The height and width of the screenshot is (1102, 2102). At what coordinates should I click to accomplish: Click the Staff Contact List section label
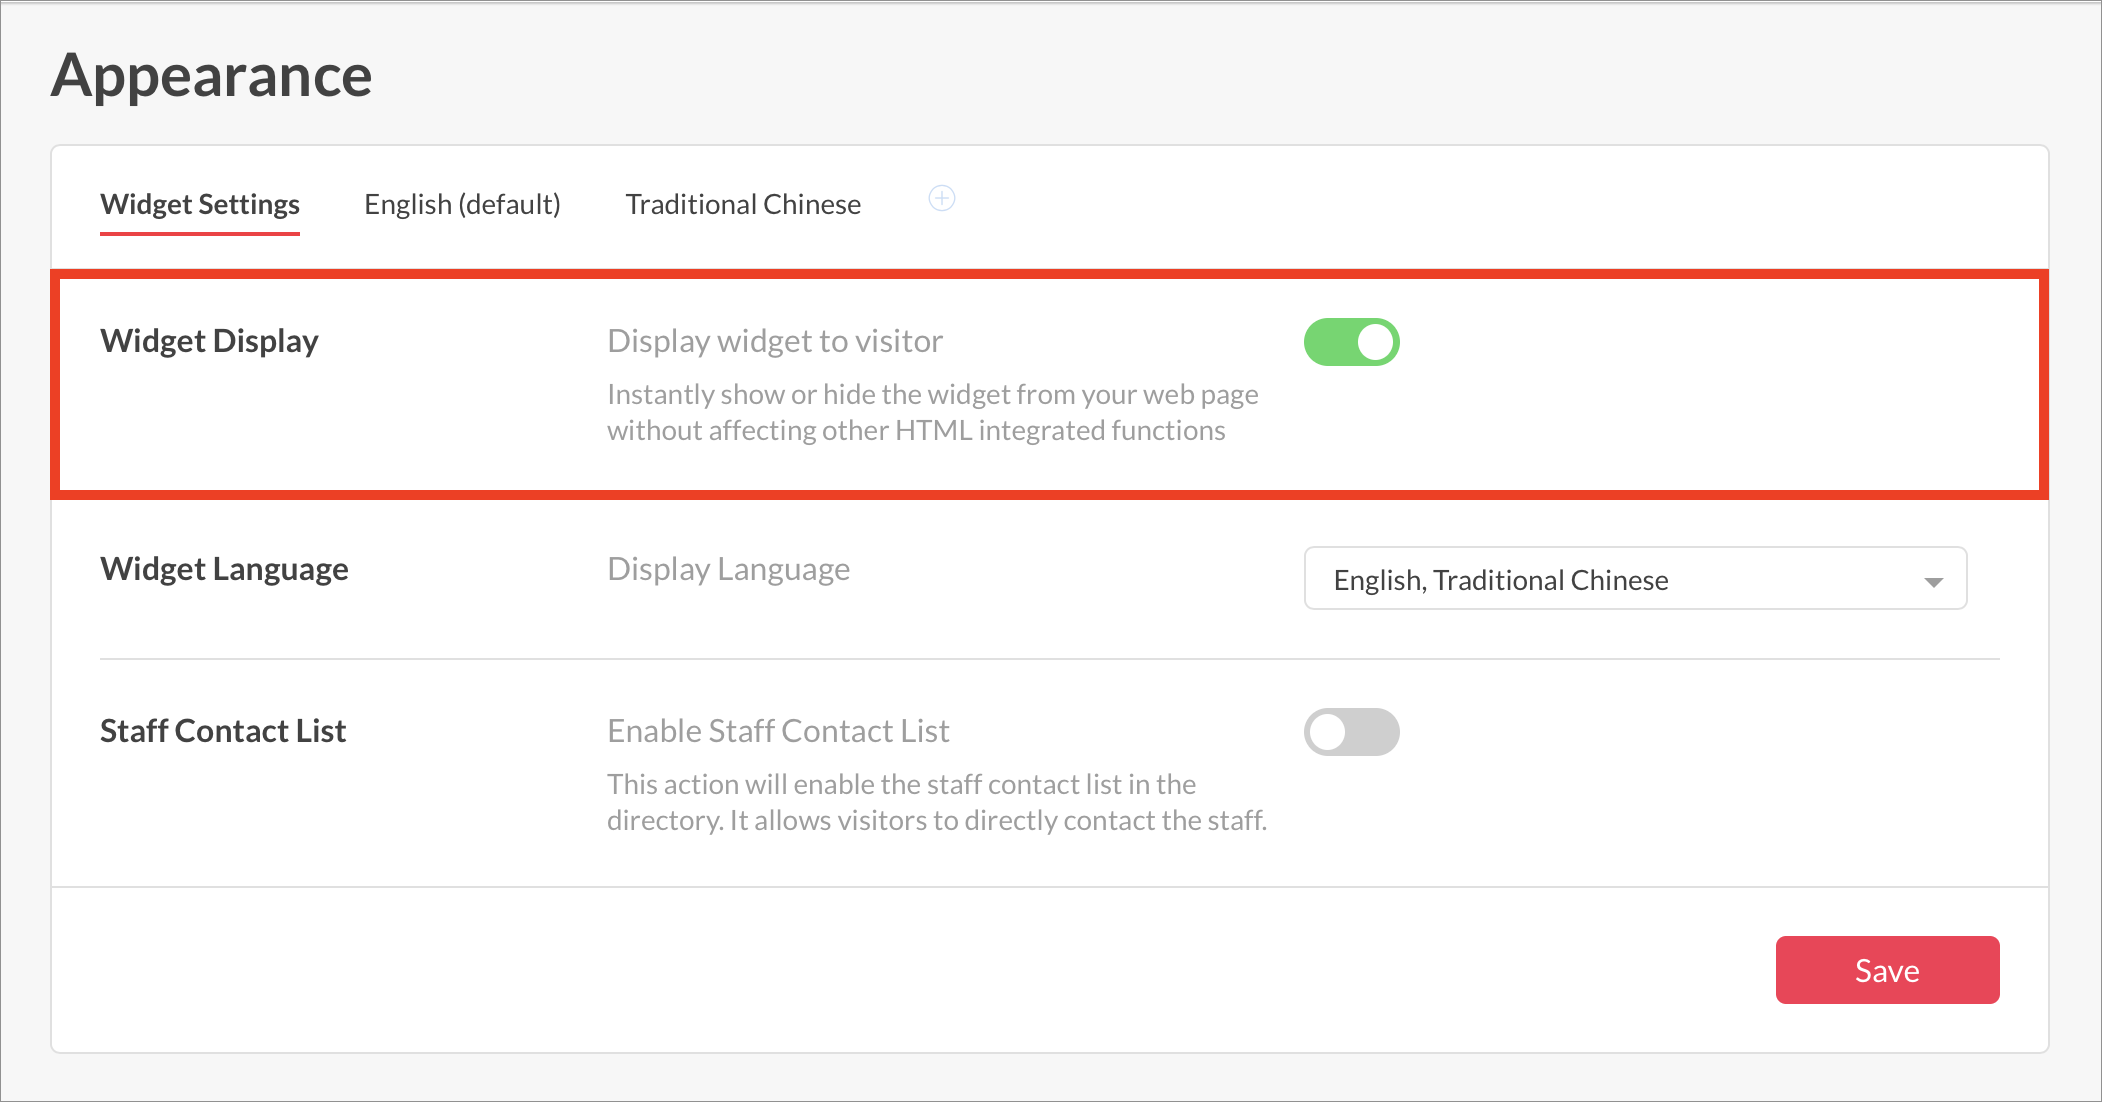coord(223,731)
